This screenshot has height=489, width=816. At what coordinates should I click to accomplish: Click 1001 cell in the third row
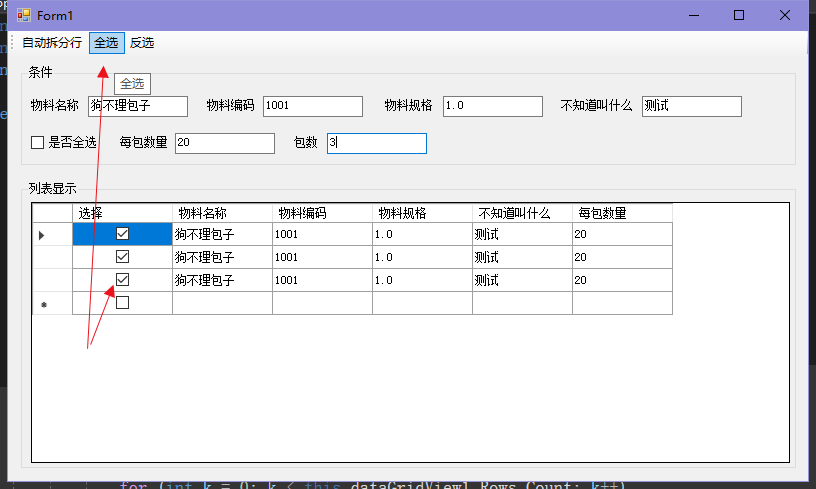322,280
